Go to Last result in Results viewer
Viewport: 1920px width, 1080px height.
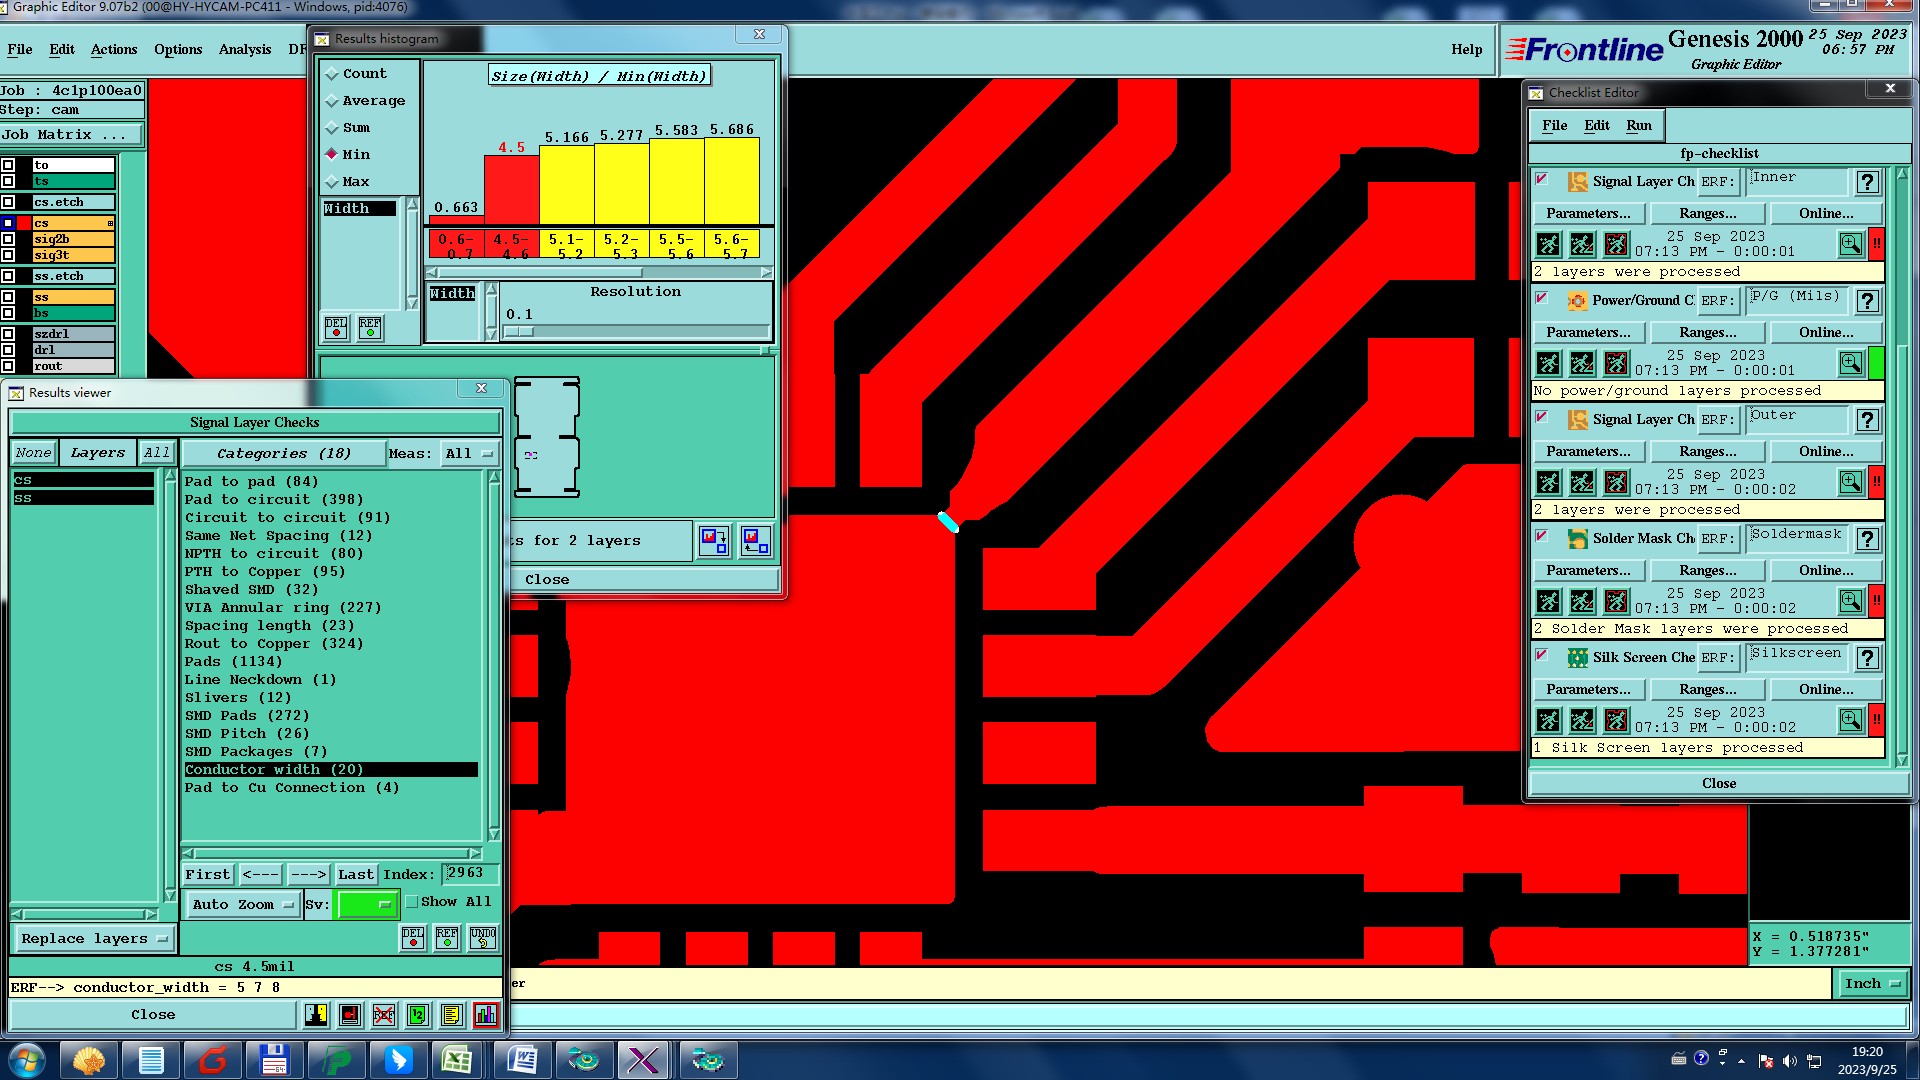click(x=355, y=875)
